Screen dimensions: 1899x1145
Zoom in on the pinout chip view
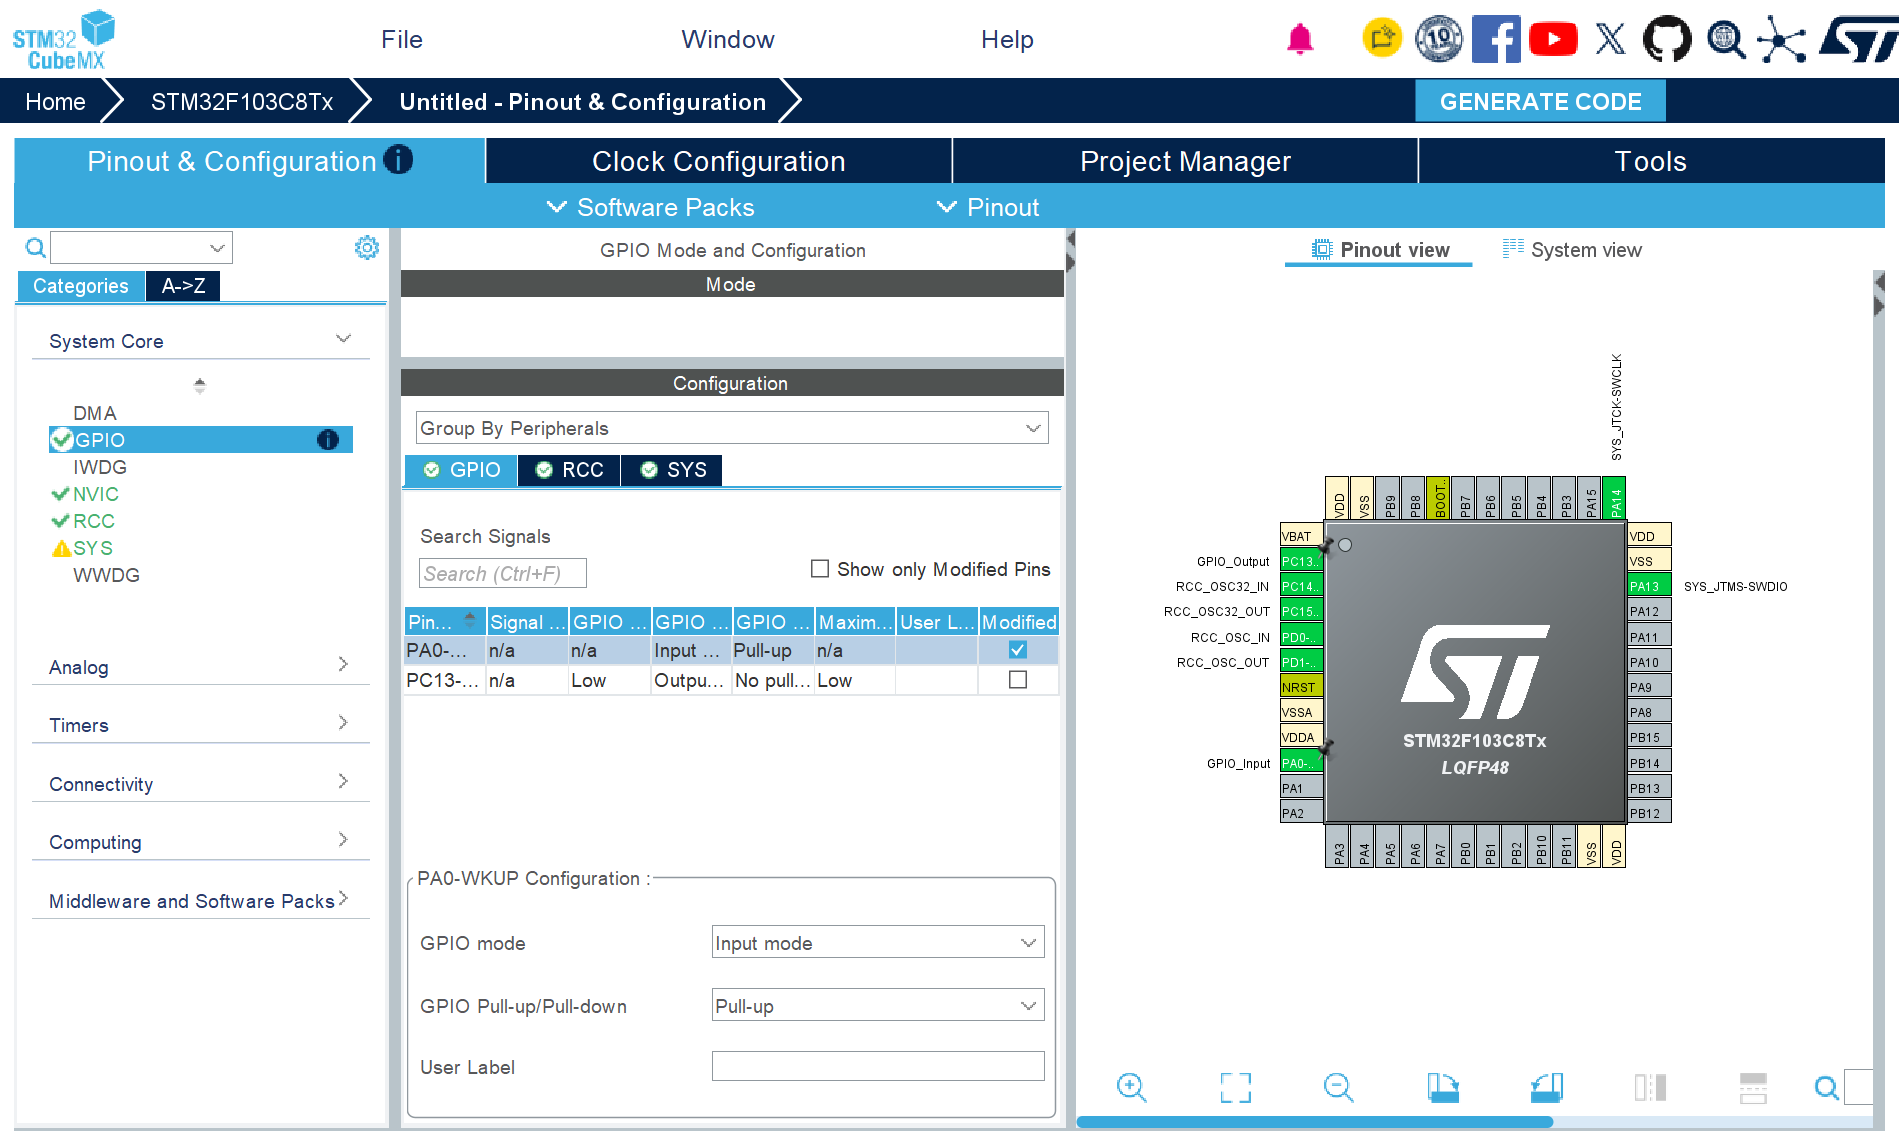(x=1132, y=1087)
